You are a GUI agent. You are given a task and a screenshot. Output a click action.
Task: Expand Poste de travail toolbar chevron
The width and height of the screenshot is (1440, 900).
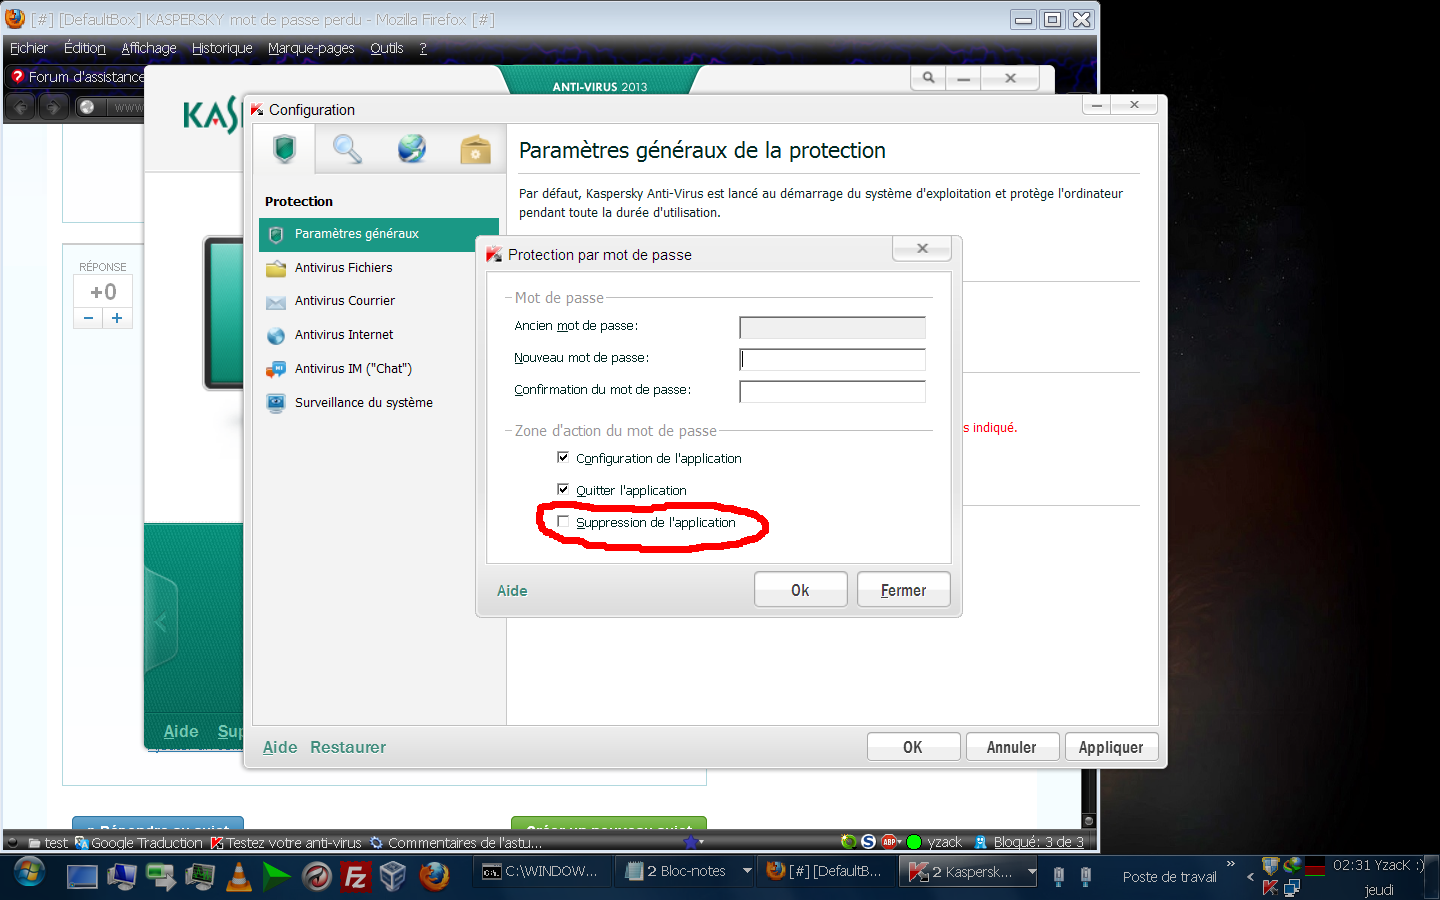(1231, 864)
